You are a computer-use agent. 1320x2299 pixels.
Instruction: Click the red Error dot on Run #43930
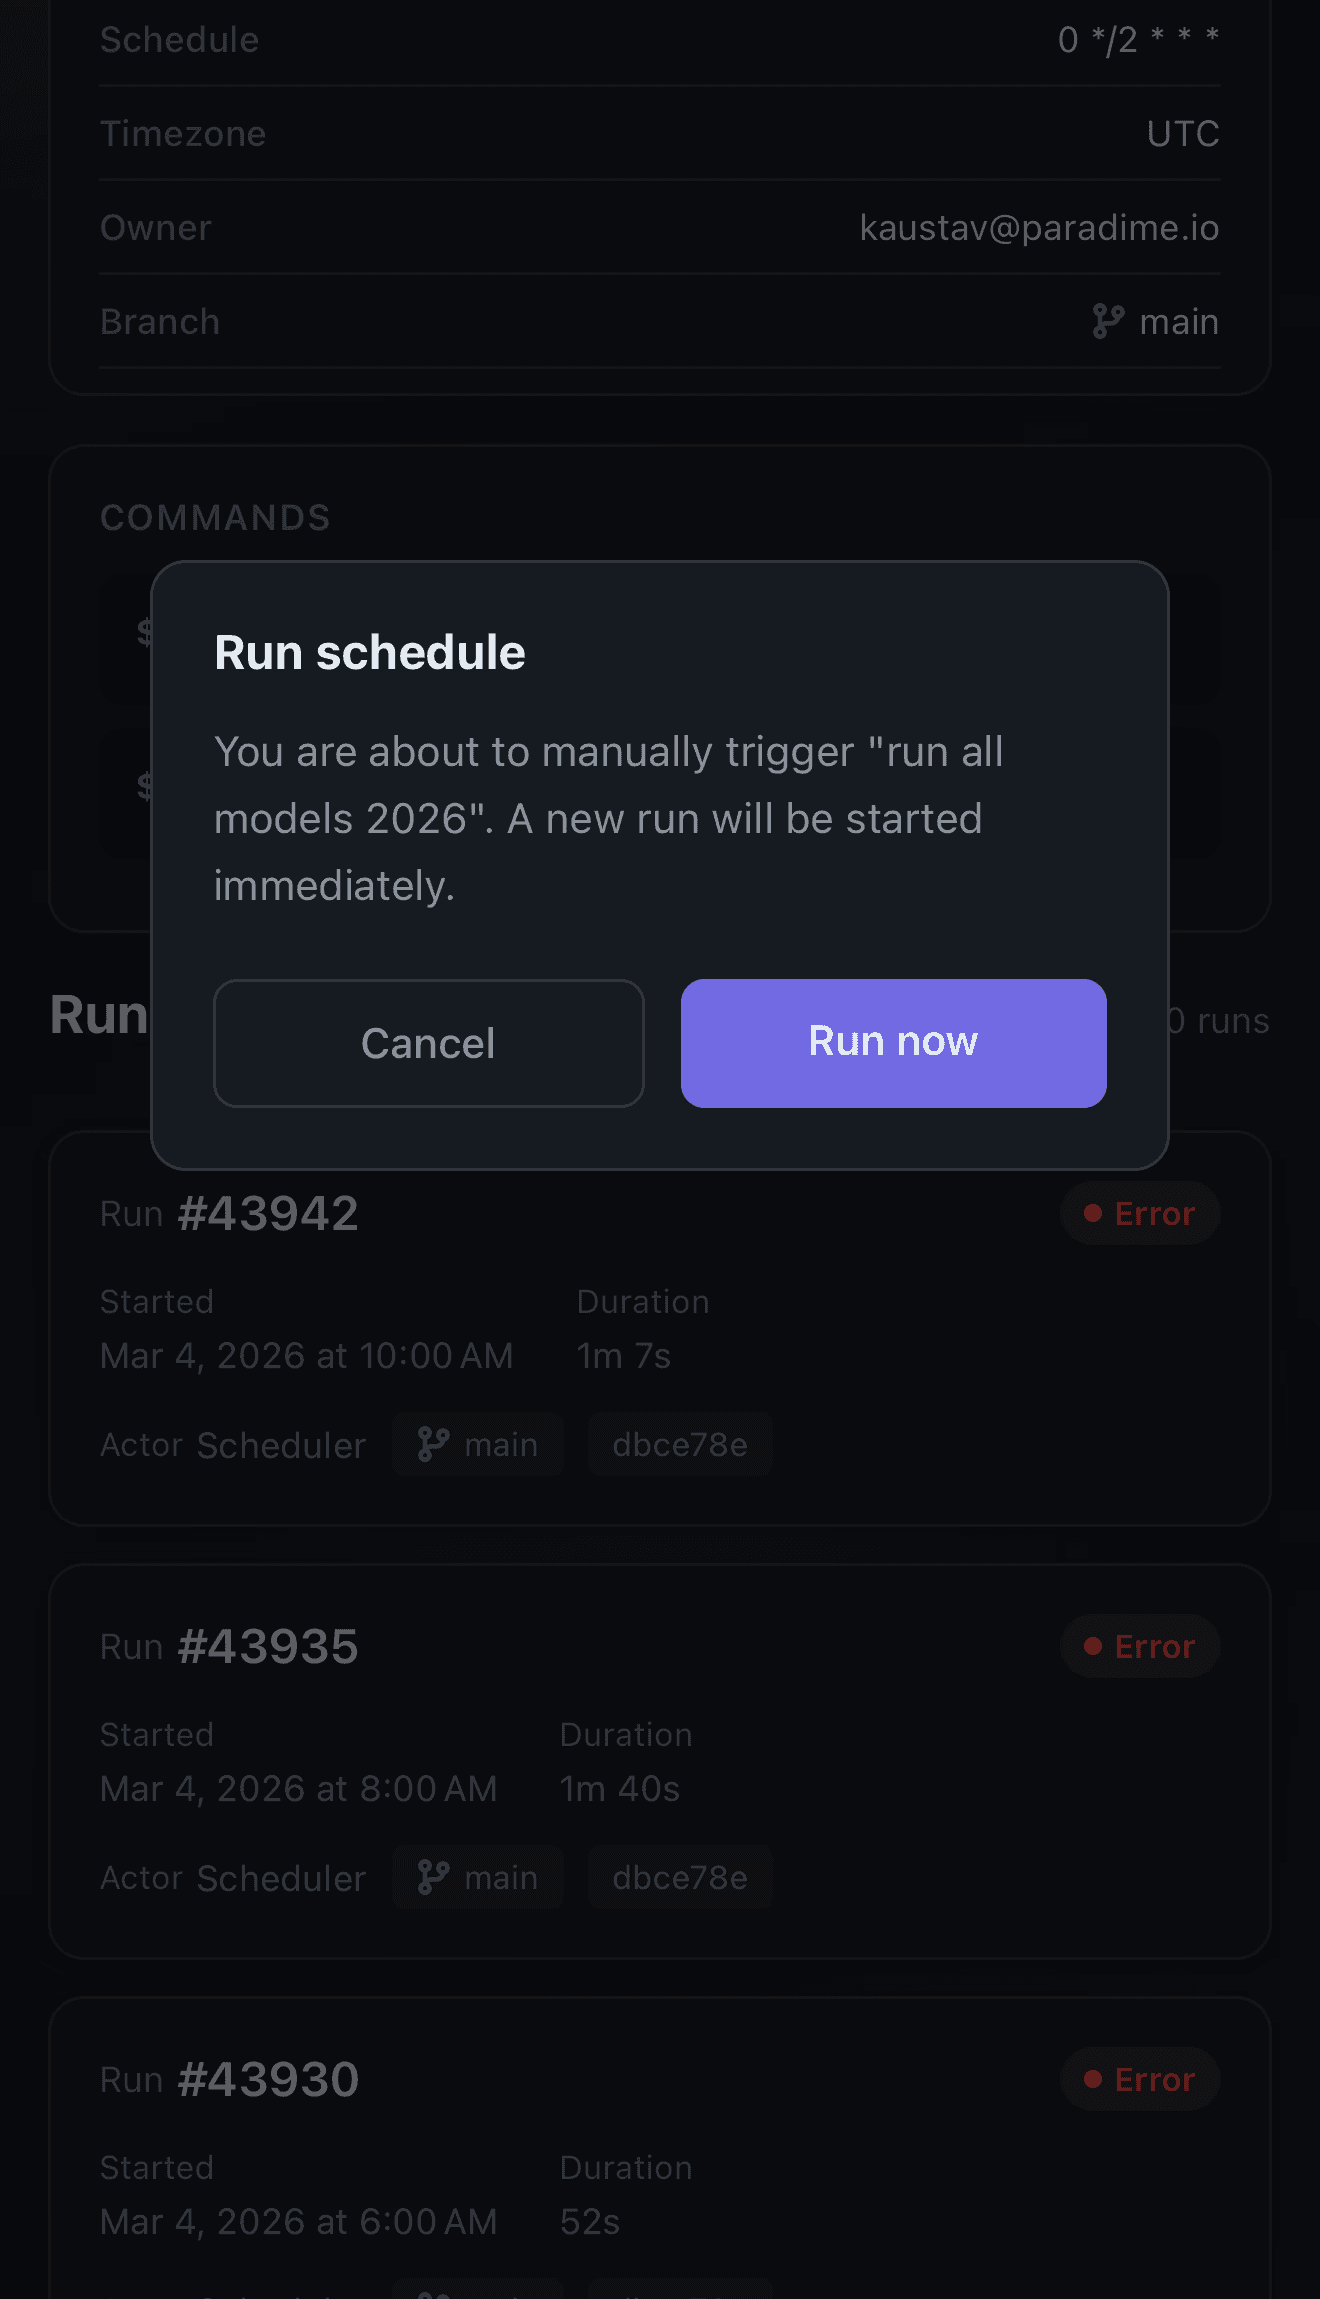click(x=1093, y=2079)
